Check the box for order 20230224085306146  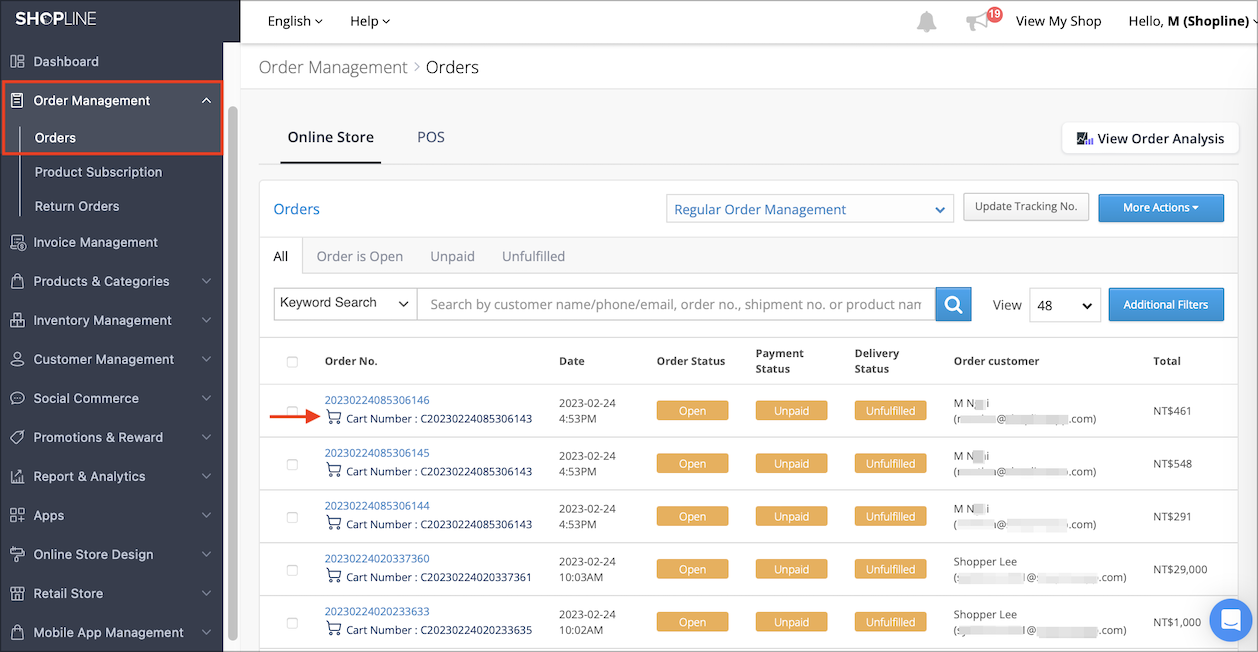click(292, 411)
